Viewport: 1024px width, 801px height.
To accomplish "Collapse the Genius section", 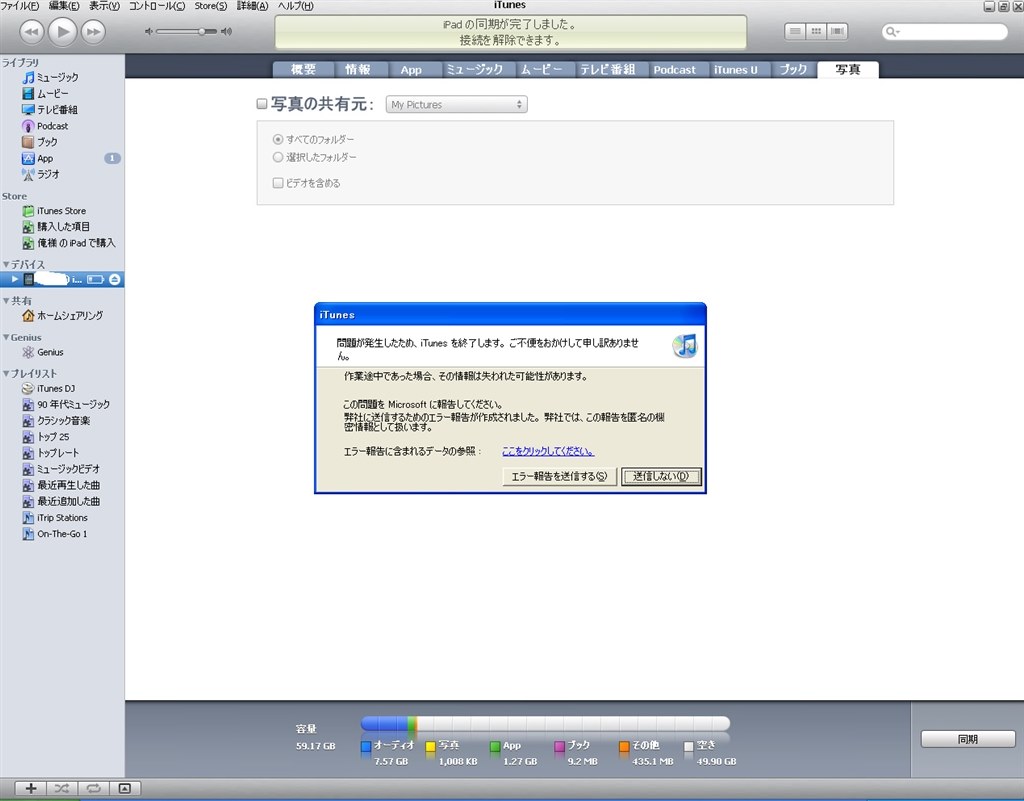I will coord(6,338).
